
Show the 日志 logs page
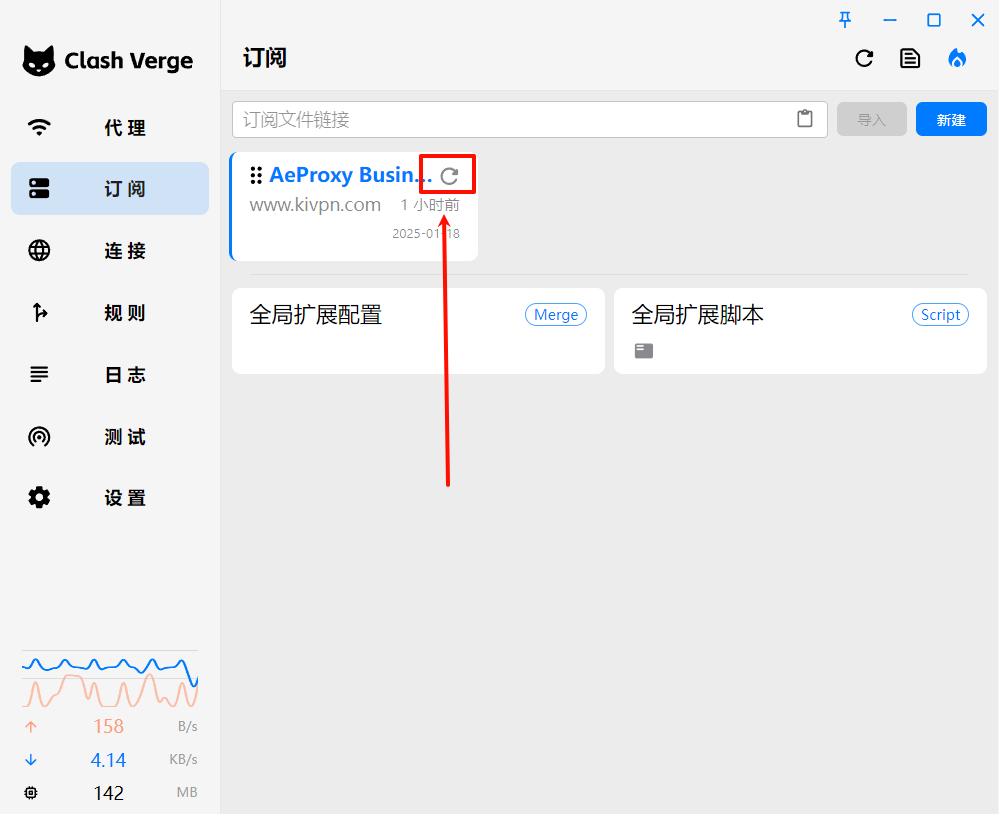[110, 375]
